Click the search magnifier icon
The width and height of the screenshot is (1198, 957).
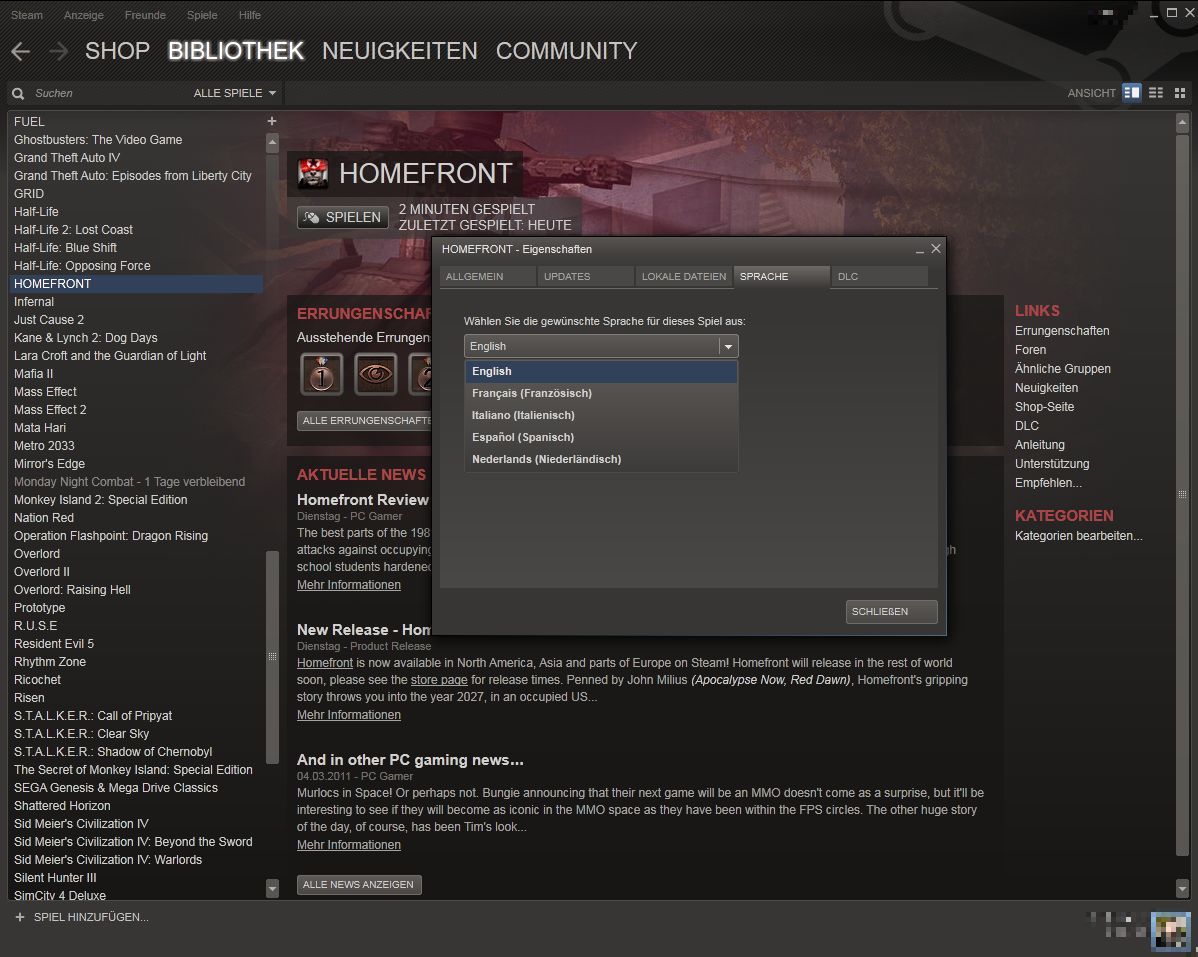click(18, 93)
